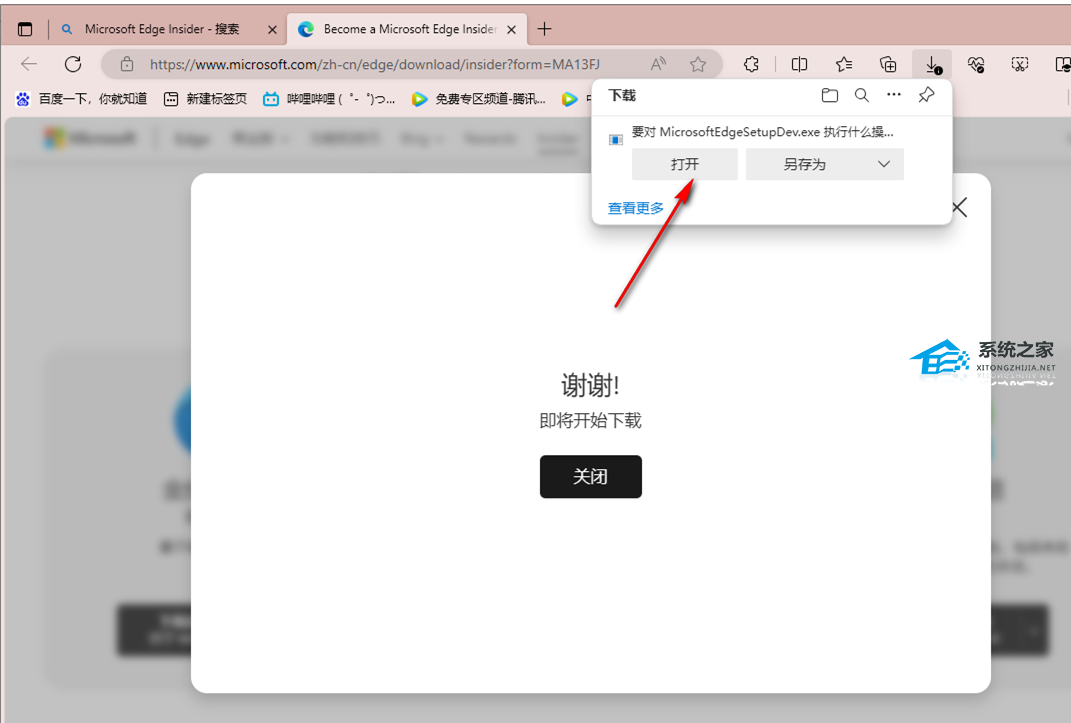Start web capture screenshot icon
This screenshot has height=723, width=1071.
tap(1020, 64)
